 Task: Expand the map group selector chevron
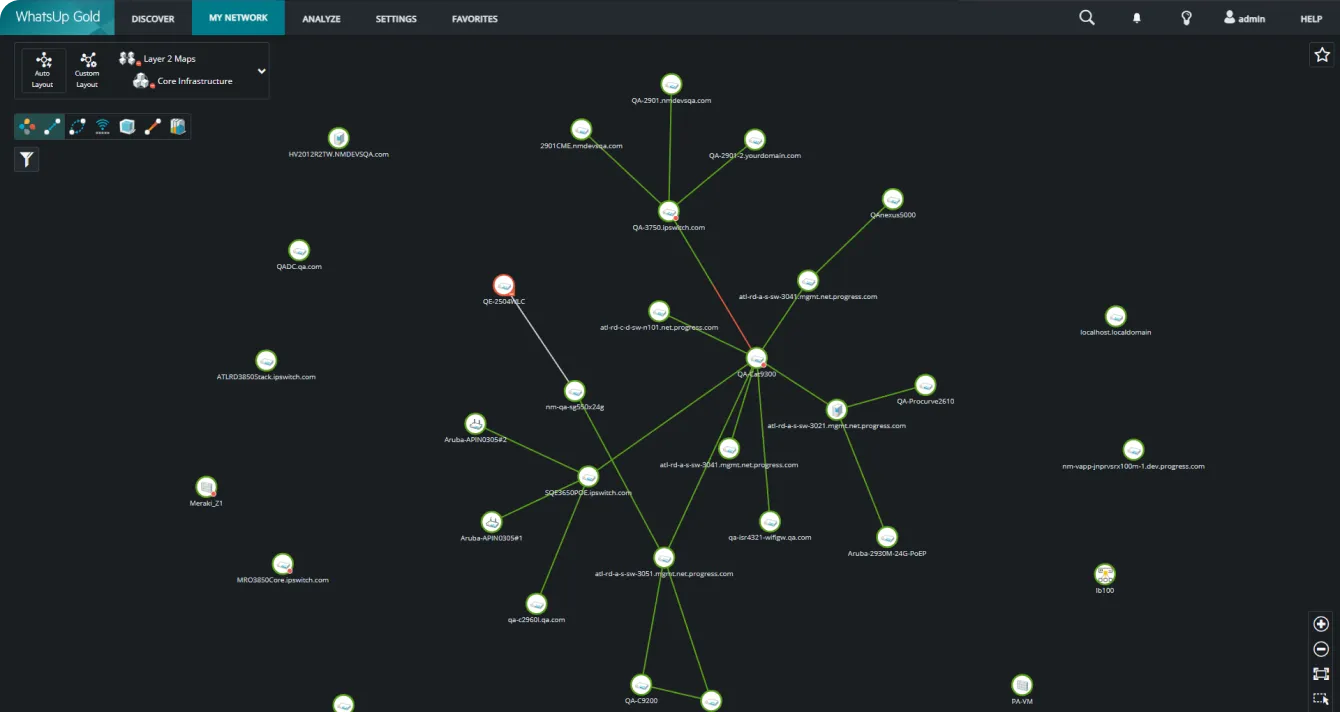point(261,71)
